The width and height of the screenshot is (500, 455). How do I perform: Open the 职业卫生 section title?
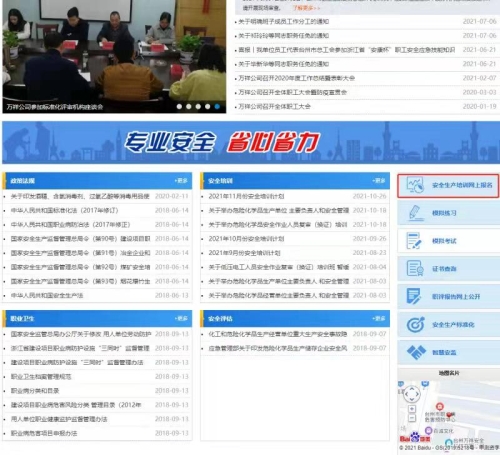pos(22,318)
